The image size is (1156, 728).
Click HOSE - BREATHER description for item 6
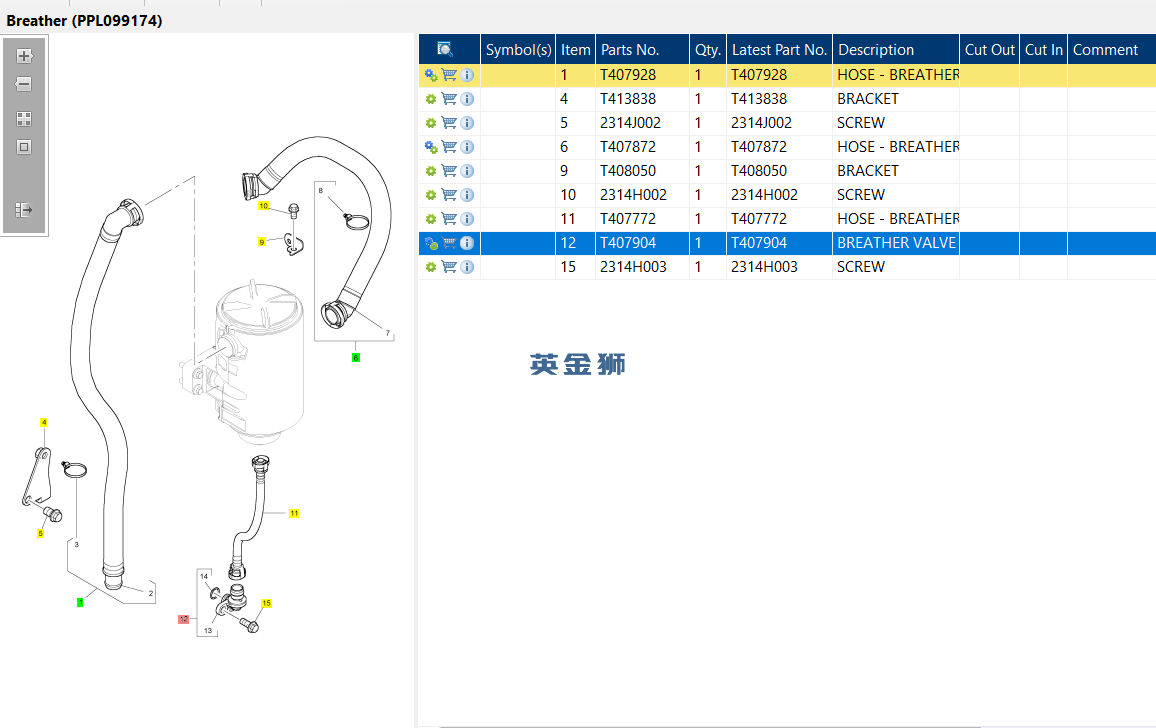[896, 147]
